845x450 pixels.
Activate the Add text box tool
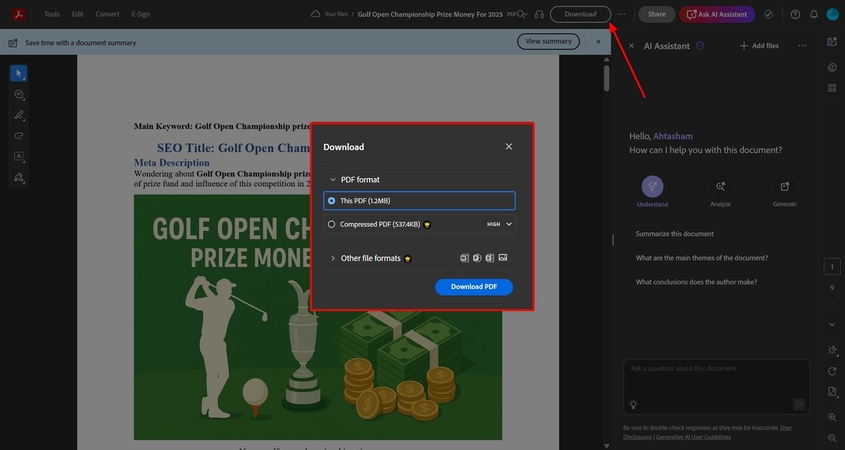(18, 156)
